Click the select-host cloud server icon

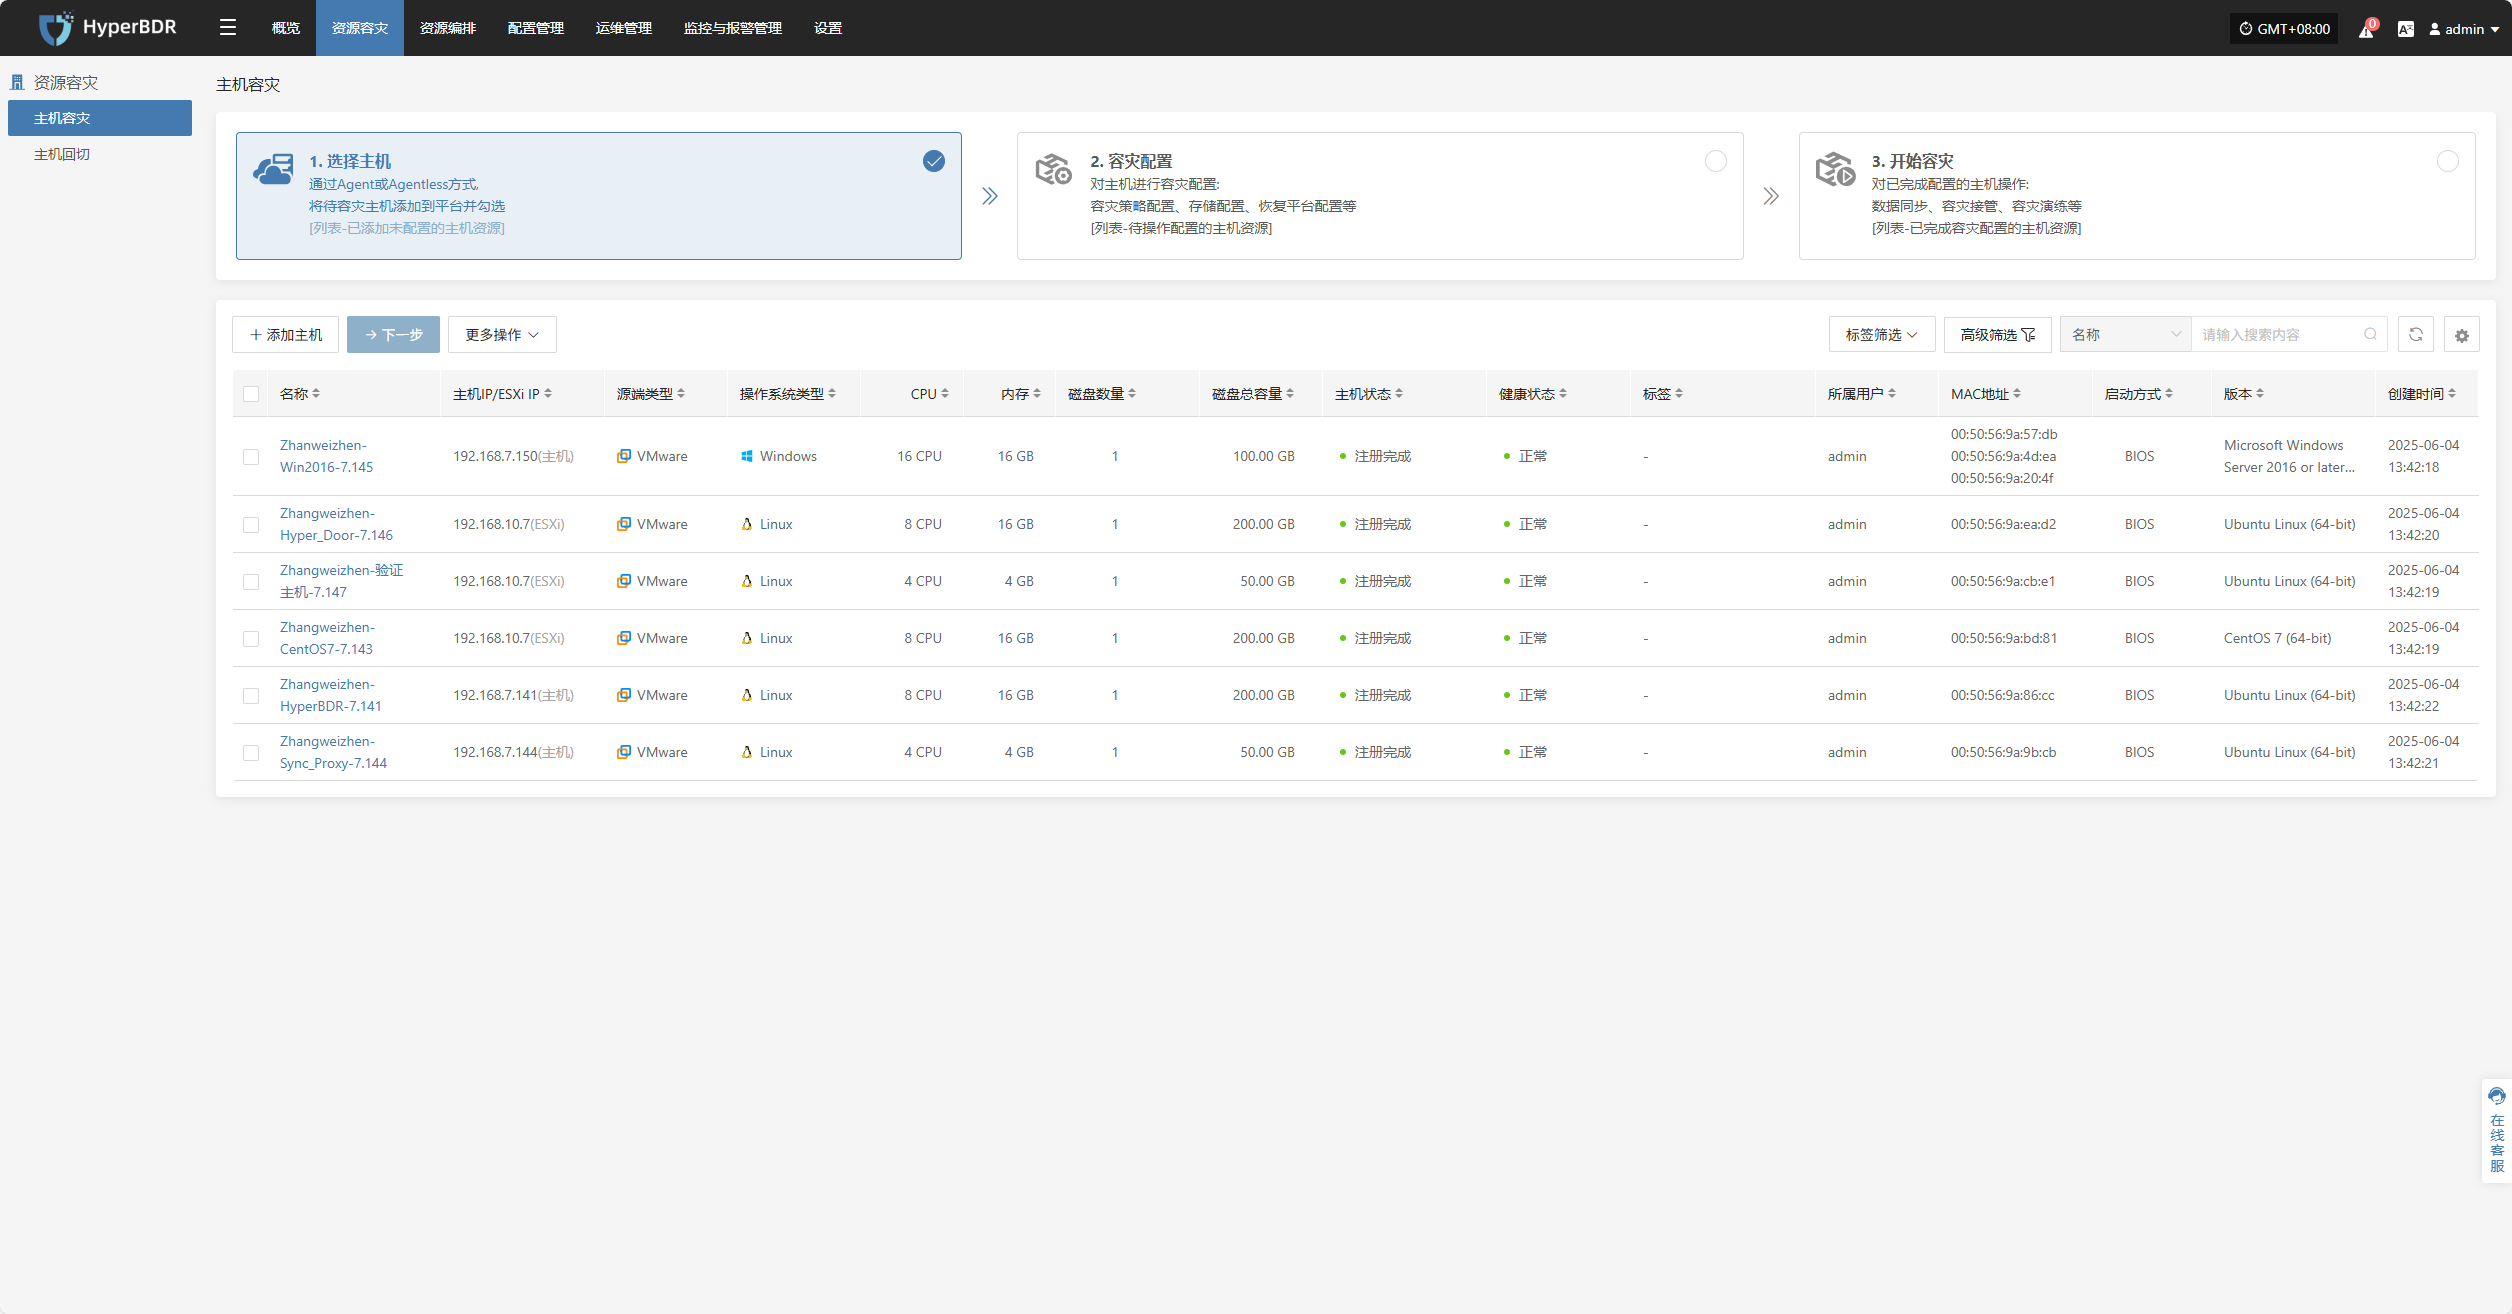[273, 169]
